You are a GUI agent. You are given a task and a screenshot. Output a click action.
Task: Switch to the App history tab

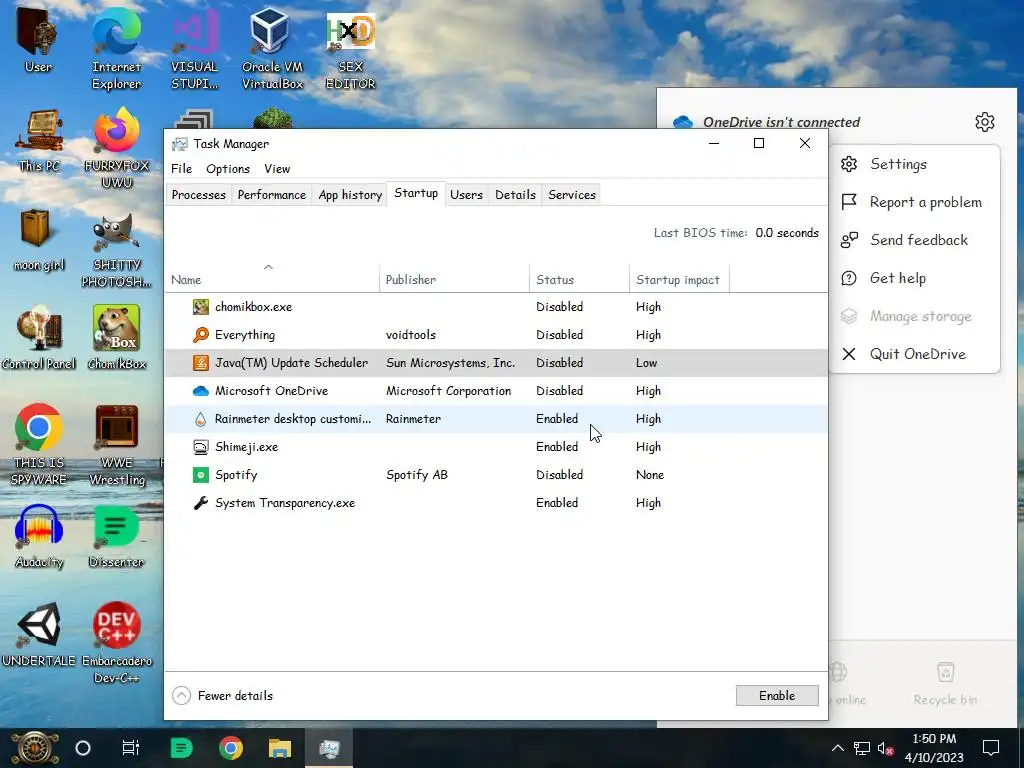(350, 195)
